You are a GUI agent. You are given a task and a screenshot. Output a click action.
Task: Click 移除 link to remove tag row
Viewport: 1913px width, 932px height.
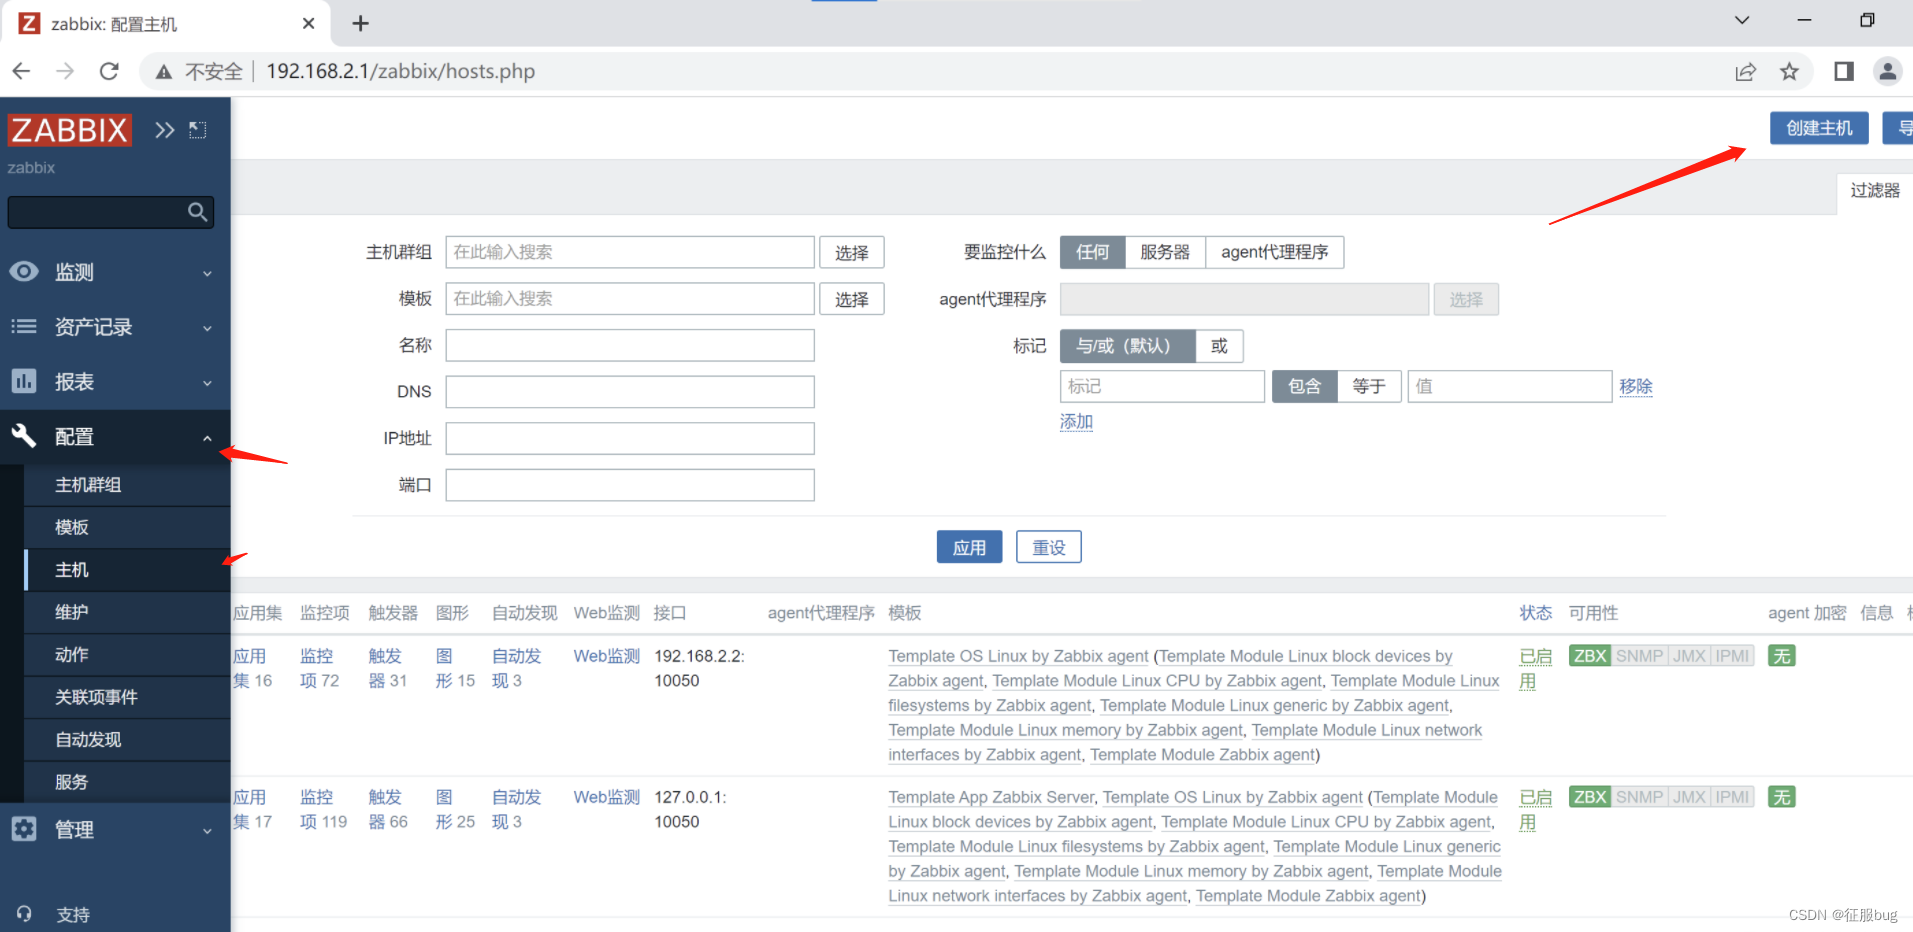tap(1636, 387)
